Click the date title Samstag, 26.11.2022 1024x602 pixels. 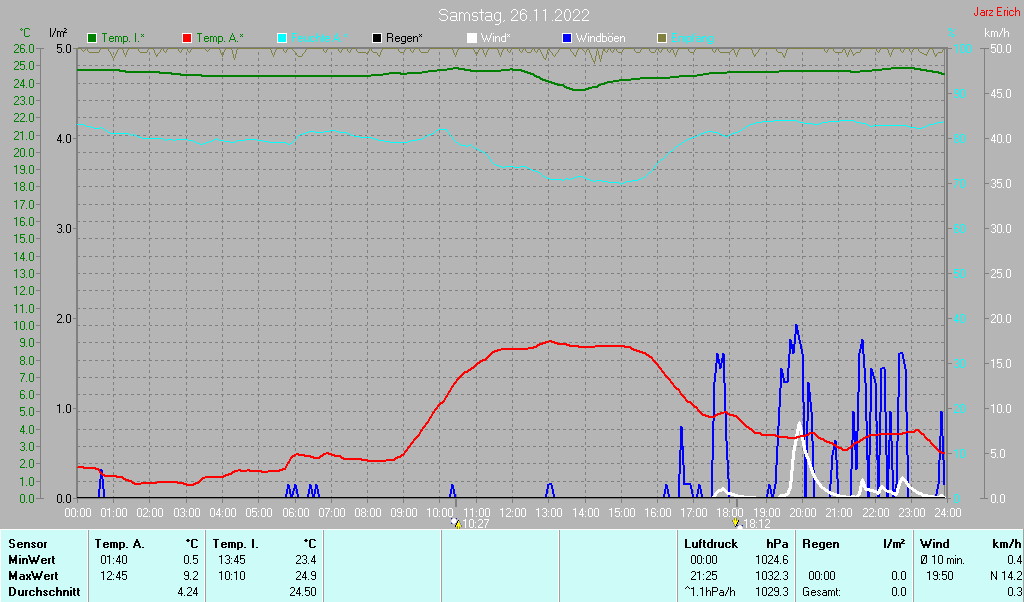[513, 16]
